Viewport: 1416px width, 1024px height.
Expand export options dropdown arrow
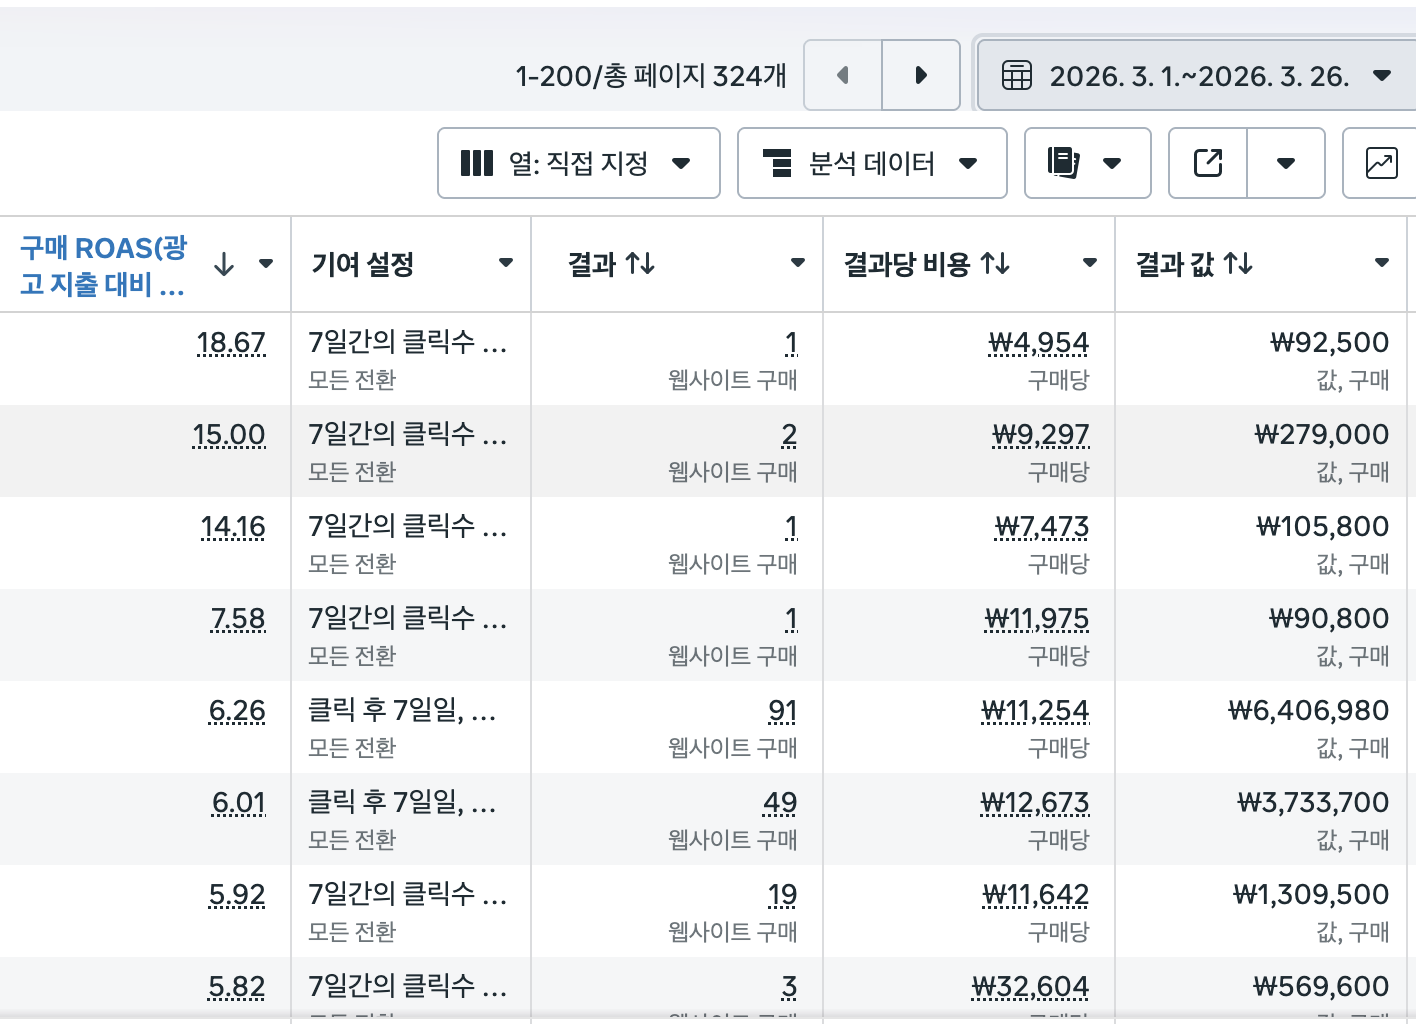1286,163
